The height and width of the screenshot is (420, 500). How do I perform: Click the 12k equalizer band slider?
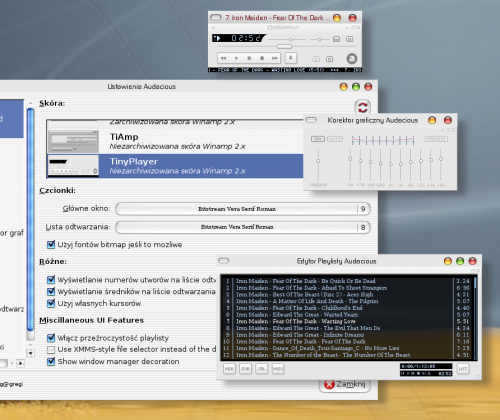[x=421, y=164]
